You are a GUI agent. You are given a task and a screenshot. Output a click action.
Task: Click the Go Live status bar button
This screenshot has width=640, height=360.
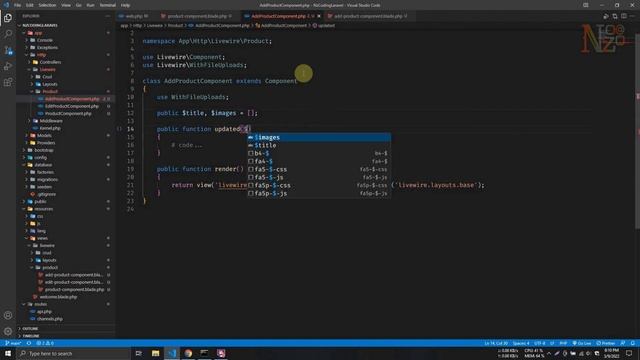(x=582, y=343)
